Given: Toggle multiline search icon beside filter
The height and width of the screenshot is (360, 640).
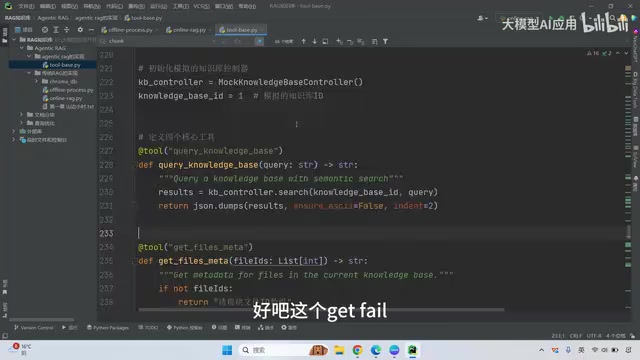Looking at the screenshot, I should tap(375, 41).
